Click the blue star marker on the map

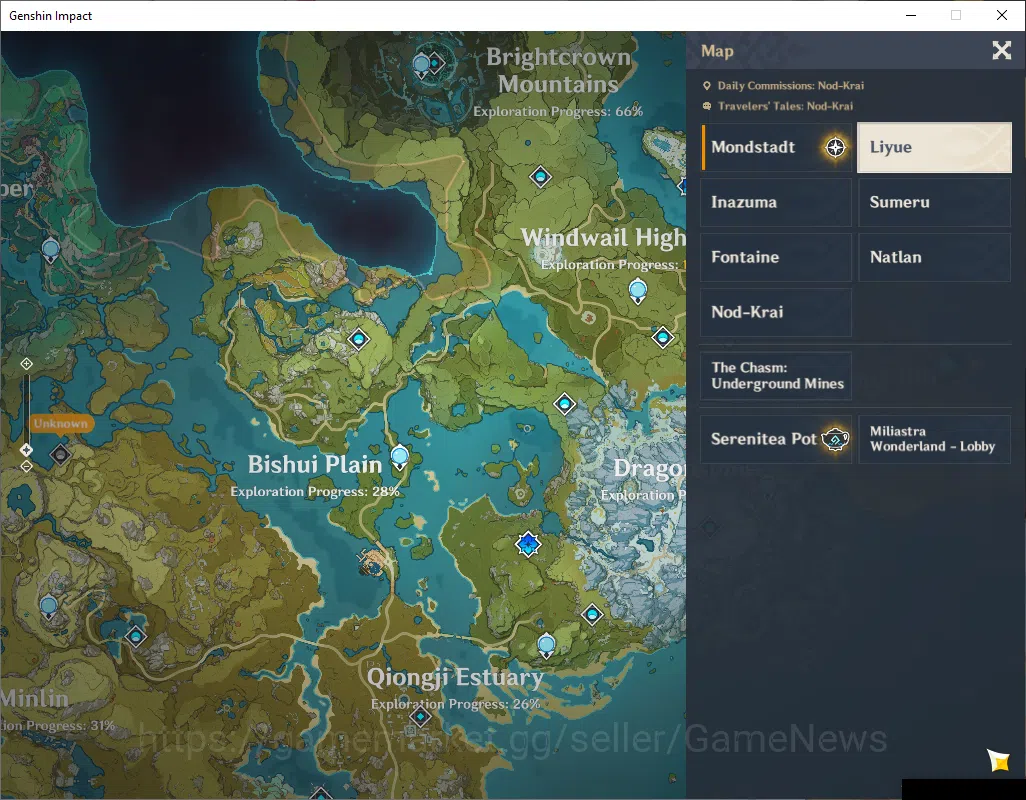[x=528, y=544]
